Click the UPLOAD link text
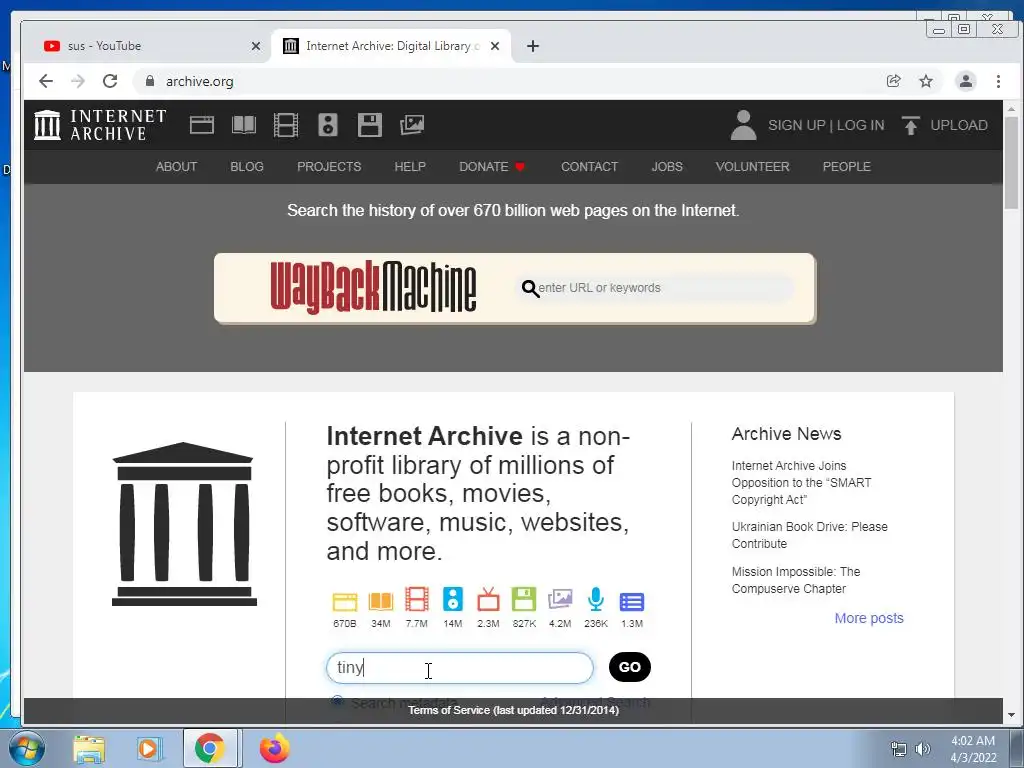 tap(959, 125)
